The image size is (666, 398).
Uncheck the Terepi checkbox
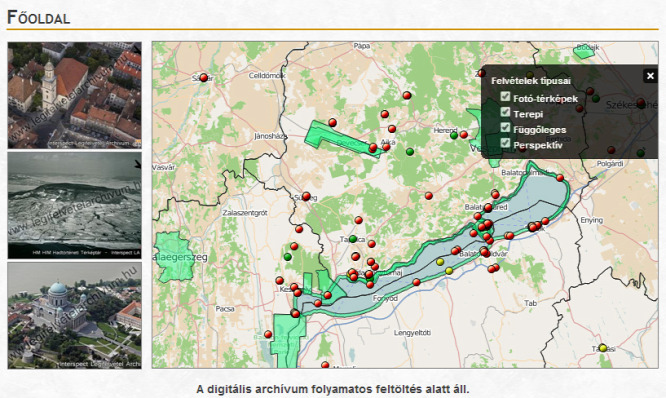click(505, 112)
